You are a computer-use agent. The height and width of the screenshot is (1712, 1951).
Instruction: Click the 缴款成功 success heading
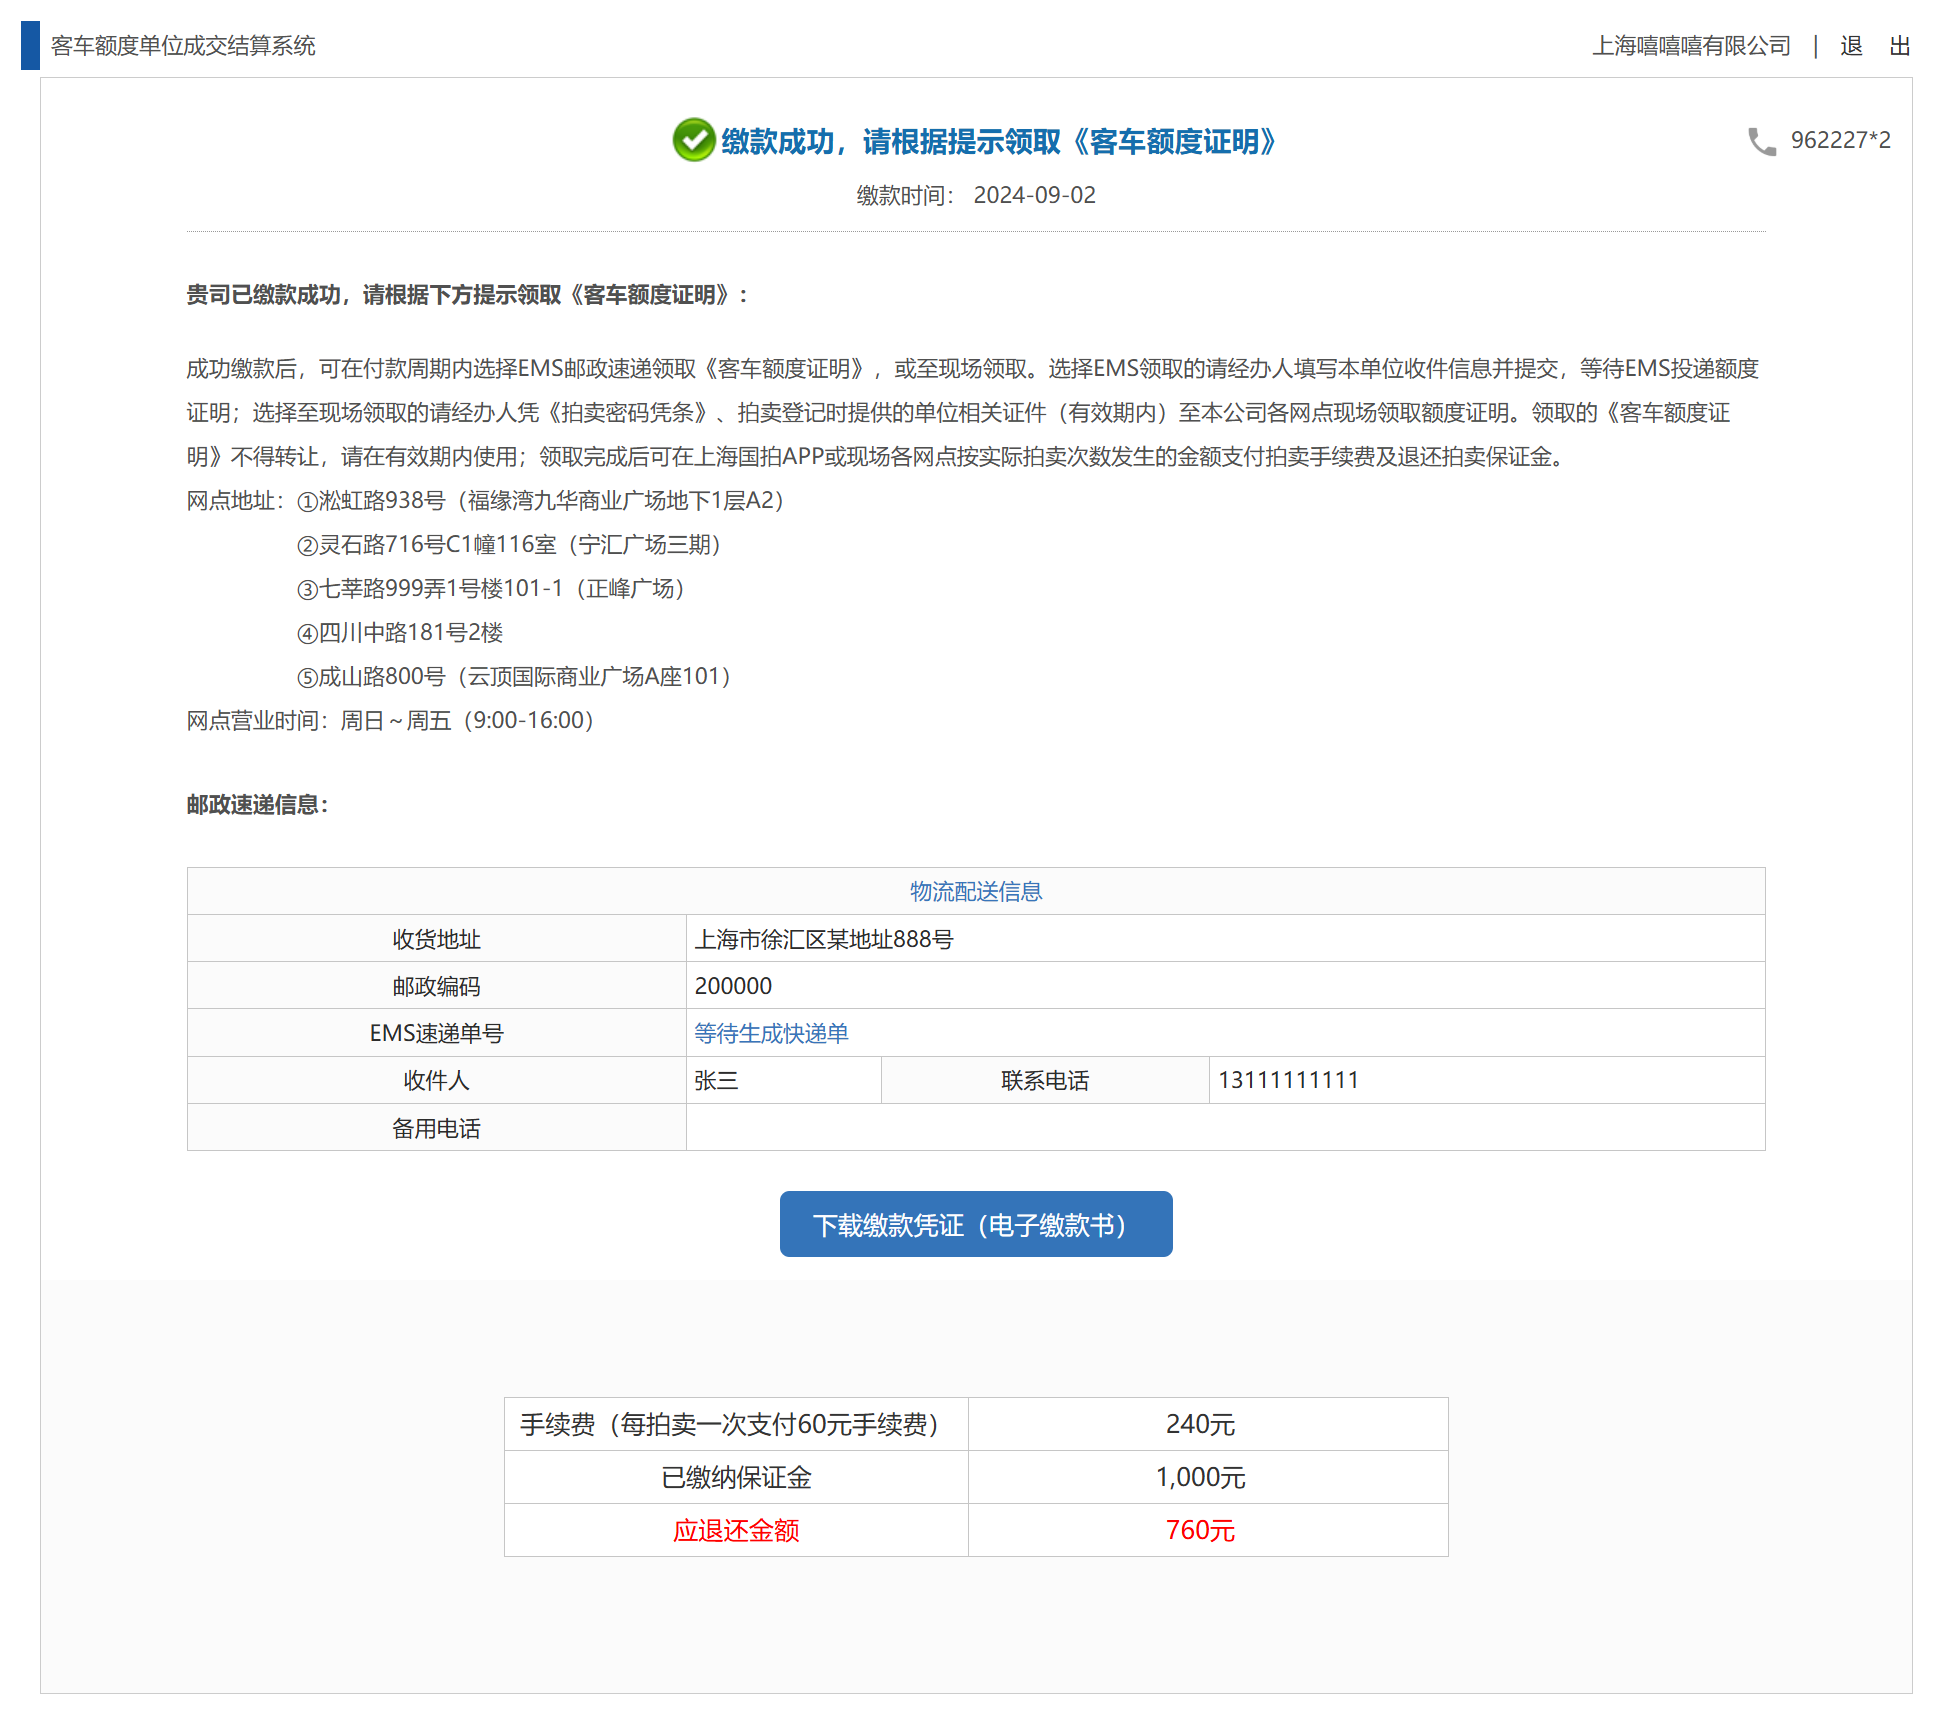coord(998,142)
